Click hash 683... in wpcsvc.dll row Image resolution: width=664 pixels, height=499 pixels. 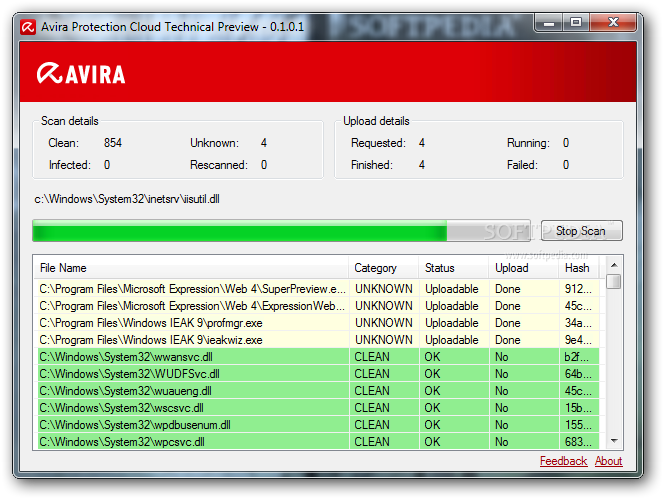[x=578, y=441]
